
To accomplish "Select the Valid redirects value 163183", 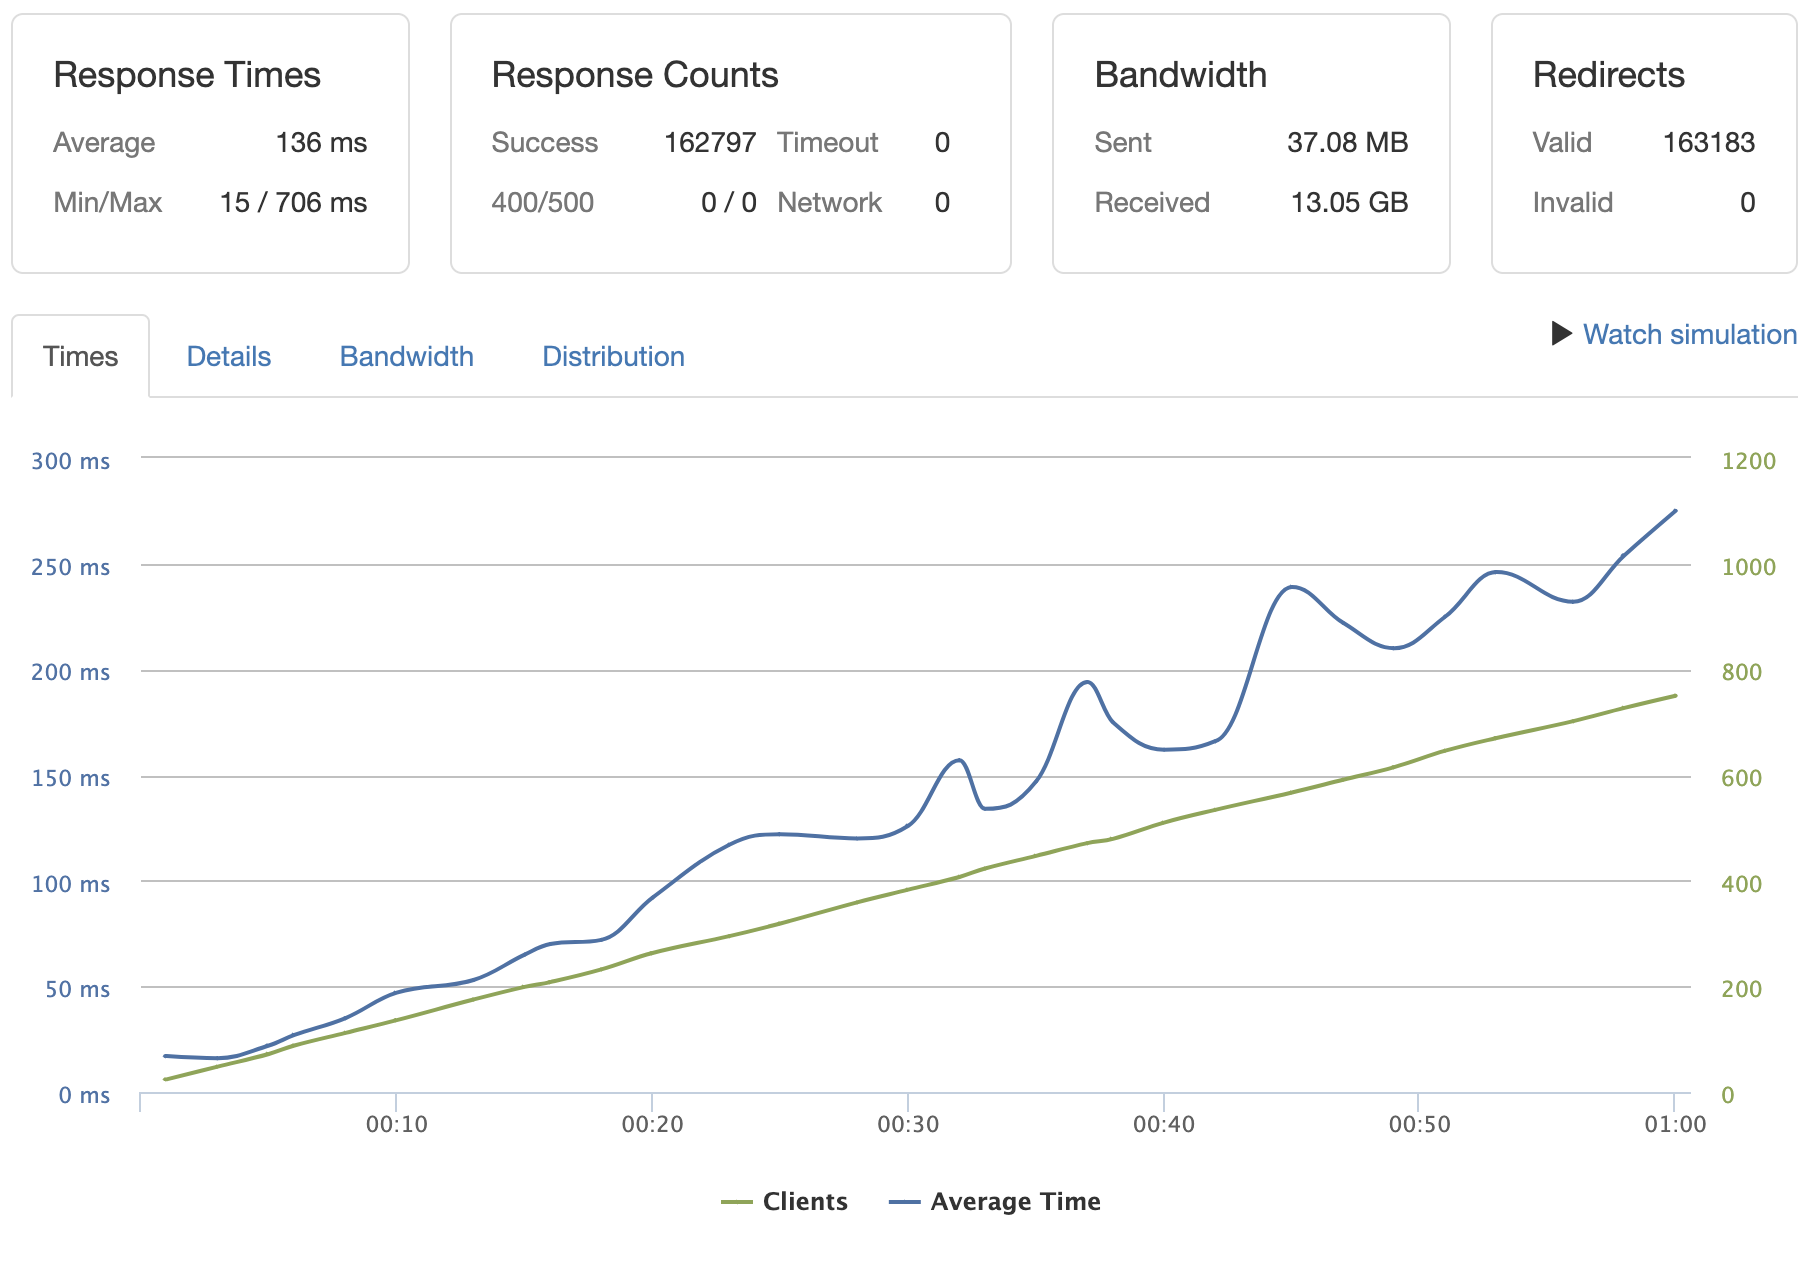I will pyautogui.click(x=1709, y=143).
